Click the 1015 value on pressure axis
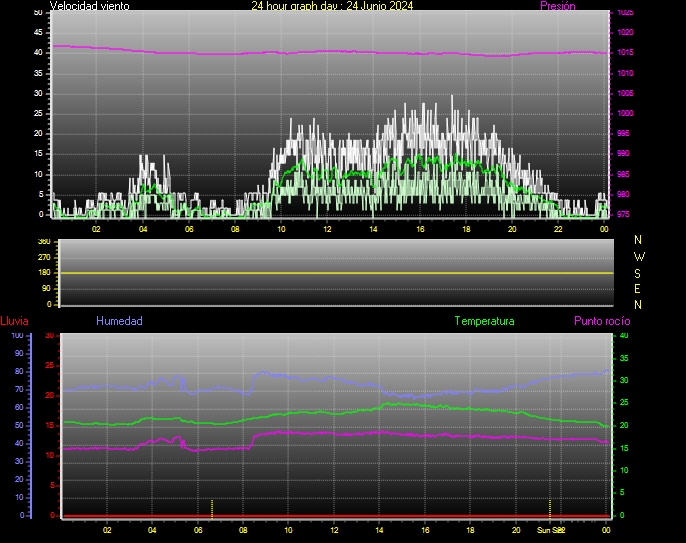The image size is (686, 543). pos(625,53)
